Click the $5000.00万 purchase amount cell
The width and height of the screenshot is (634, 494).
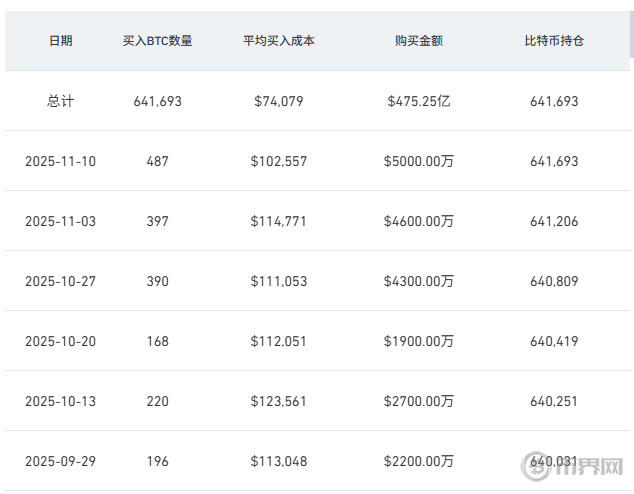pos(419,161)
